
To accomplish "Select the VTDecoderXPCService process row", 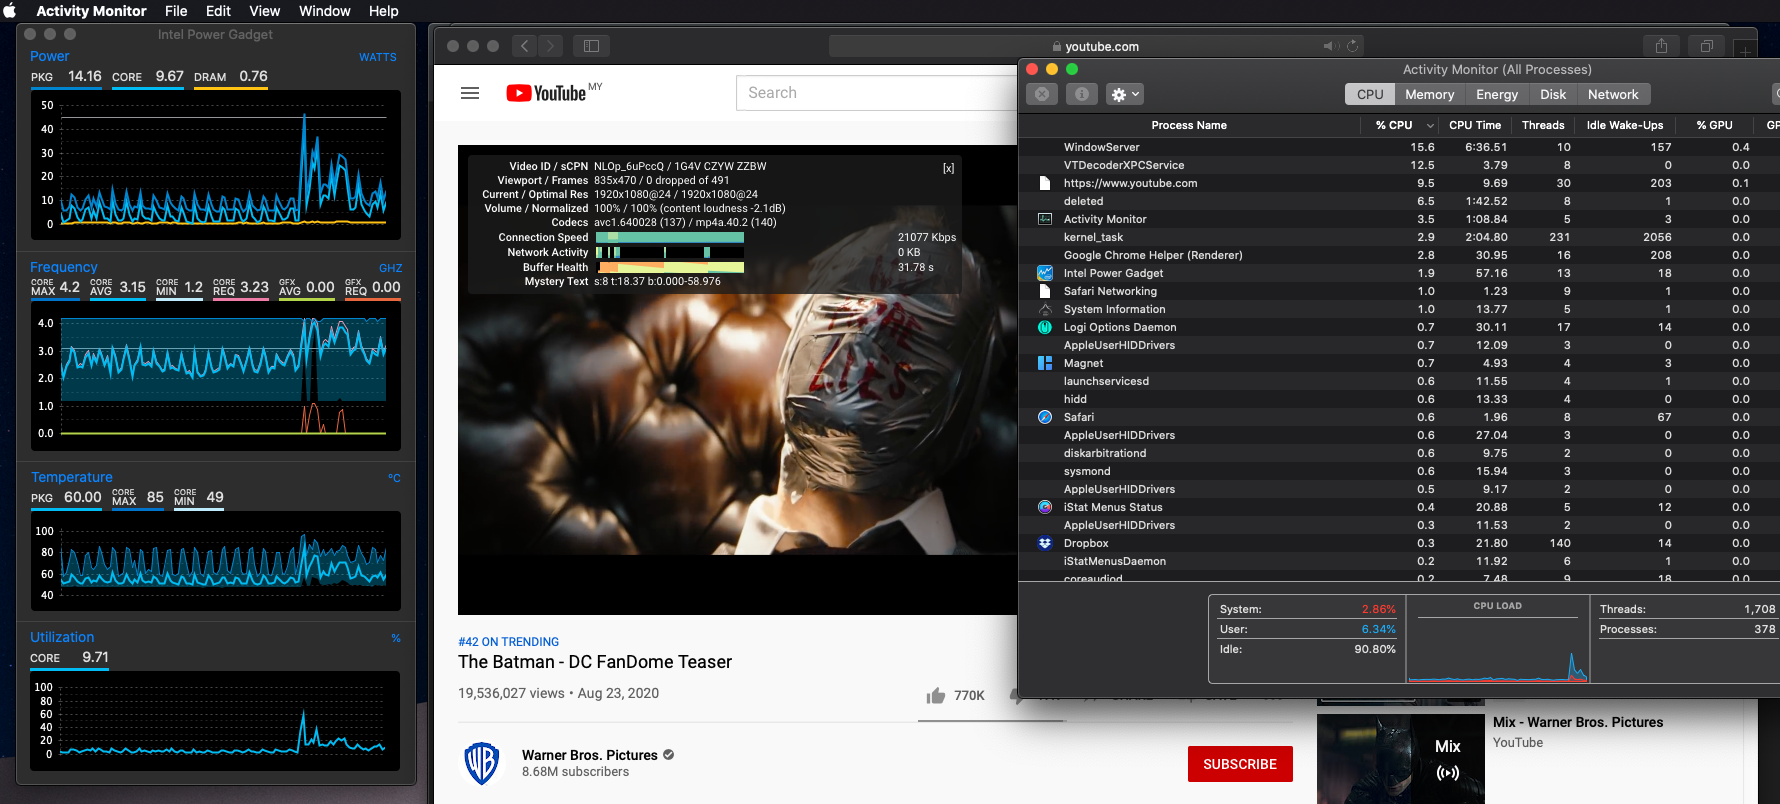I will [1399, 165].
